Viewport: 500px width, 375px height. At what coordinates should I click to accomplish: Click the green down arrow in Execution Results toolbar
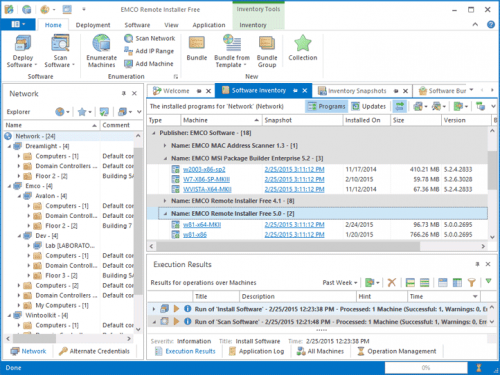(488, 282)
